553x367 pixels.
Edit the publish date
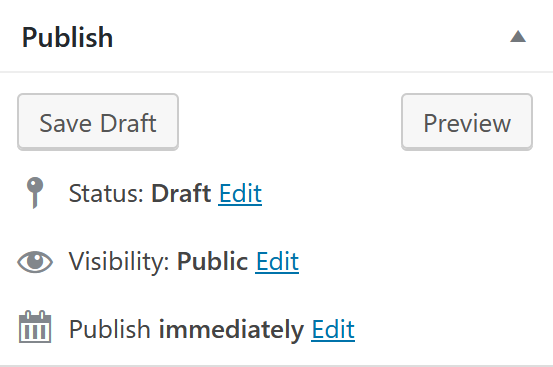(x=333, y=329)
